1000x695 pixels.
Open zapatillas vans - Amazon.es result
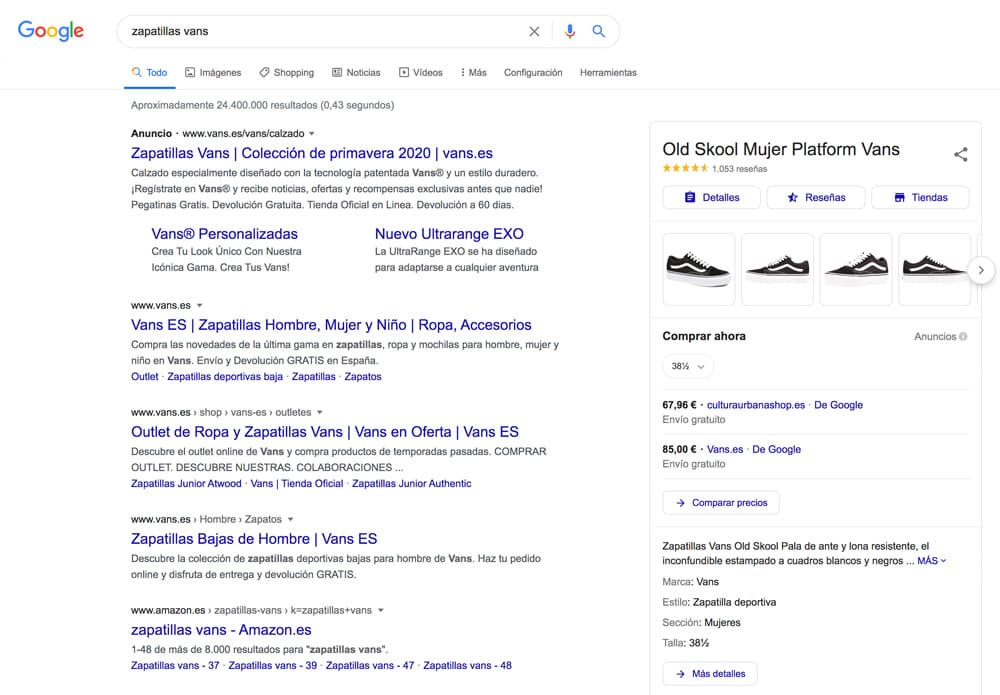[221, 630]
